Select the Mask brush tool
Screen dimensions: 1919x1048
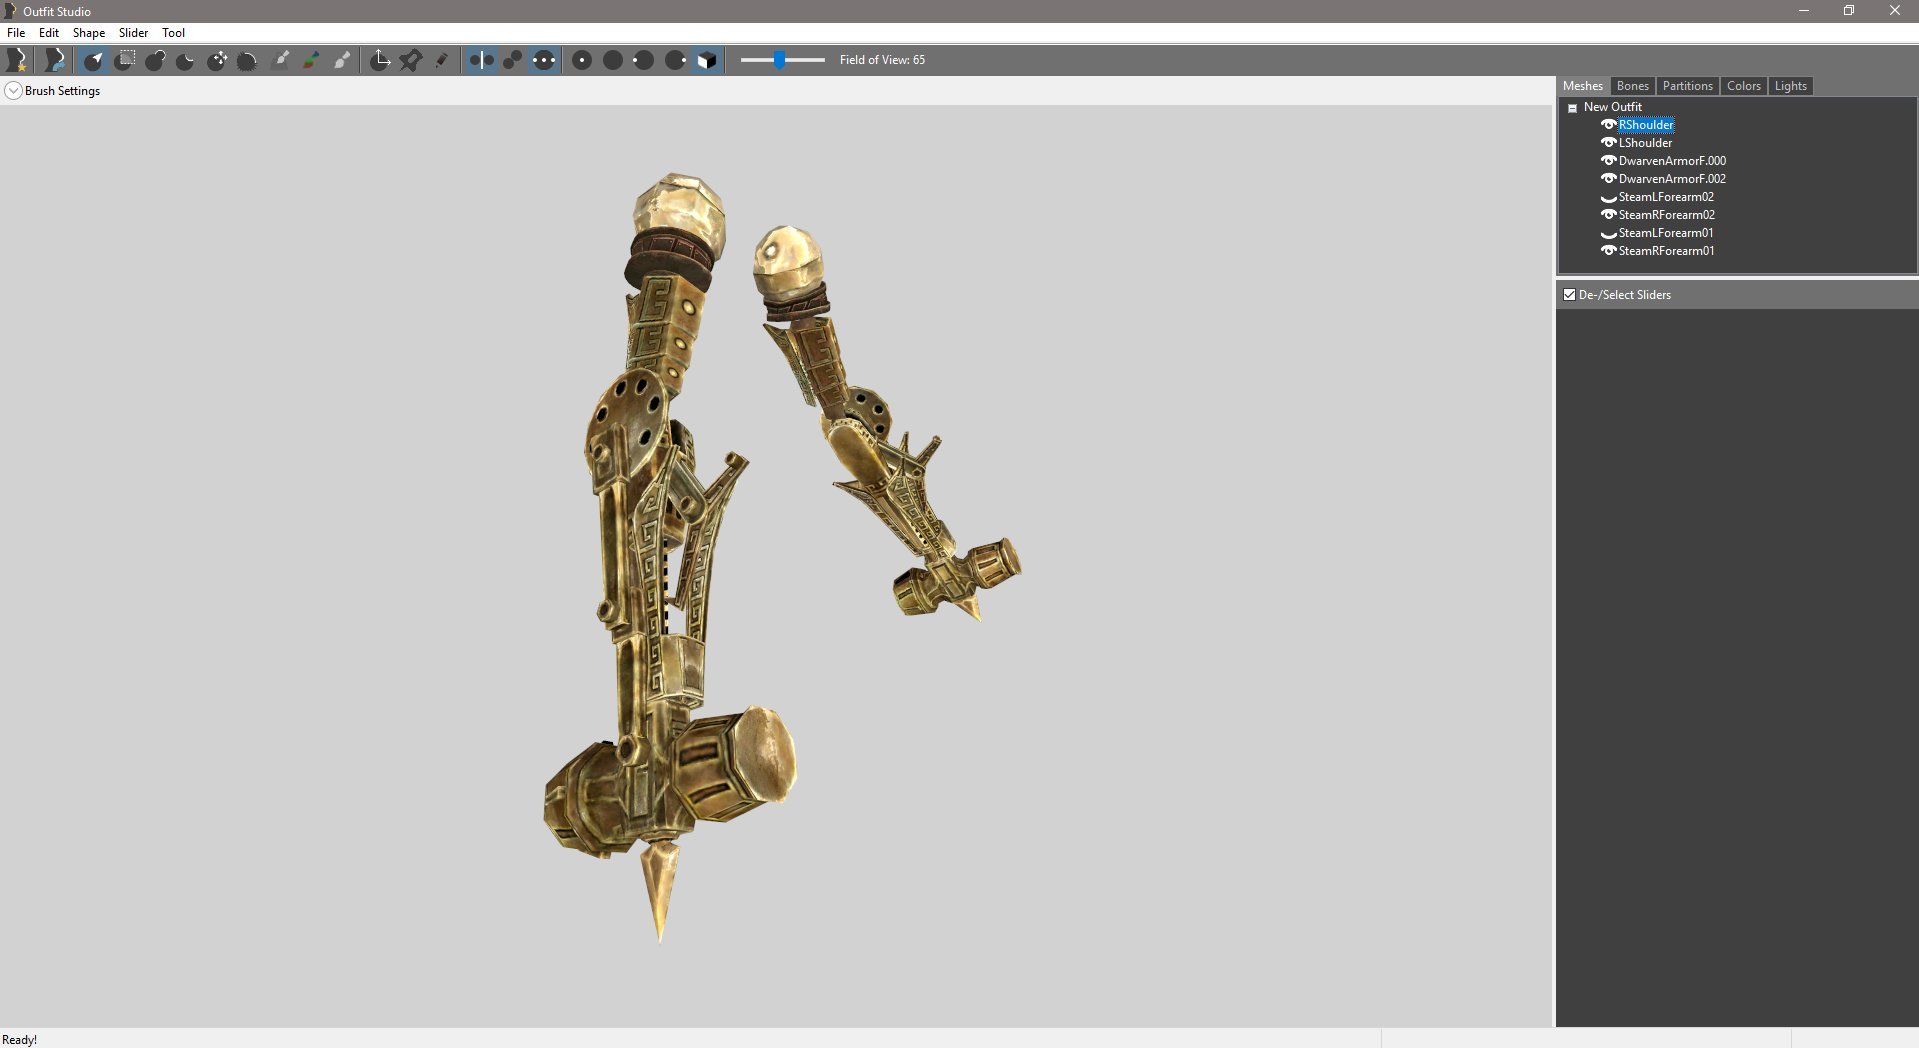tap(124, 60)
